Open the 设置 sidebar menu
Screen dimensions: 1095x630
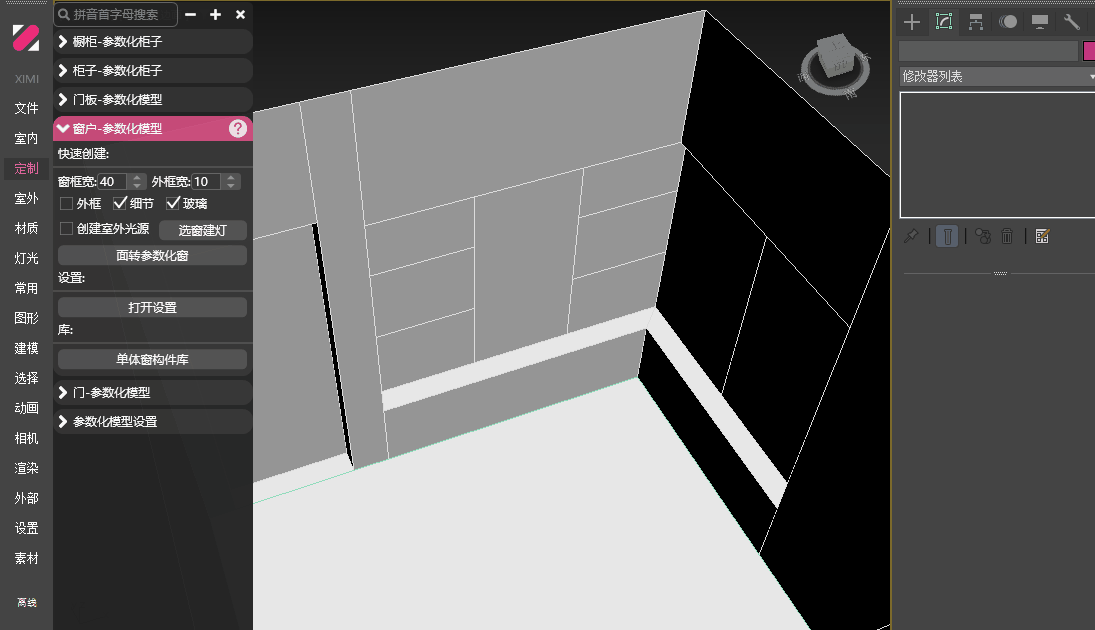pyautogui.click(x=27, y=529)
